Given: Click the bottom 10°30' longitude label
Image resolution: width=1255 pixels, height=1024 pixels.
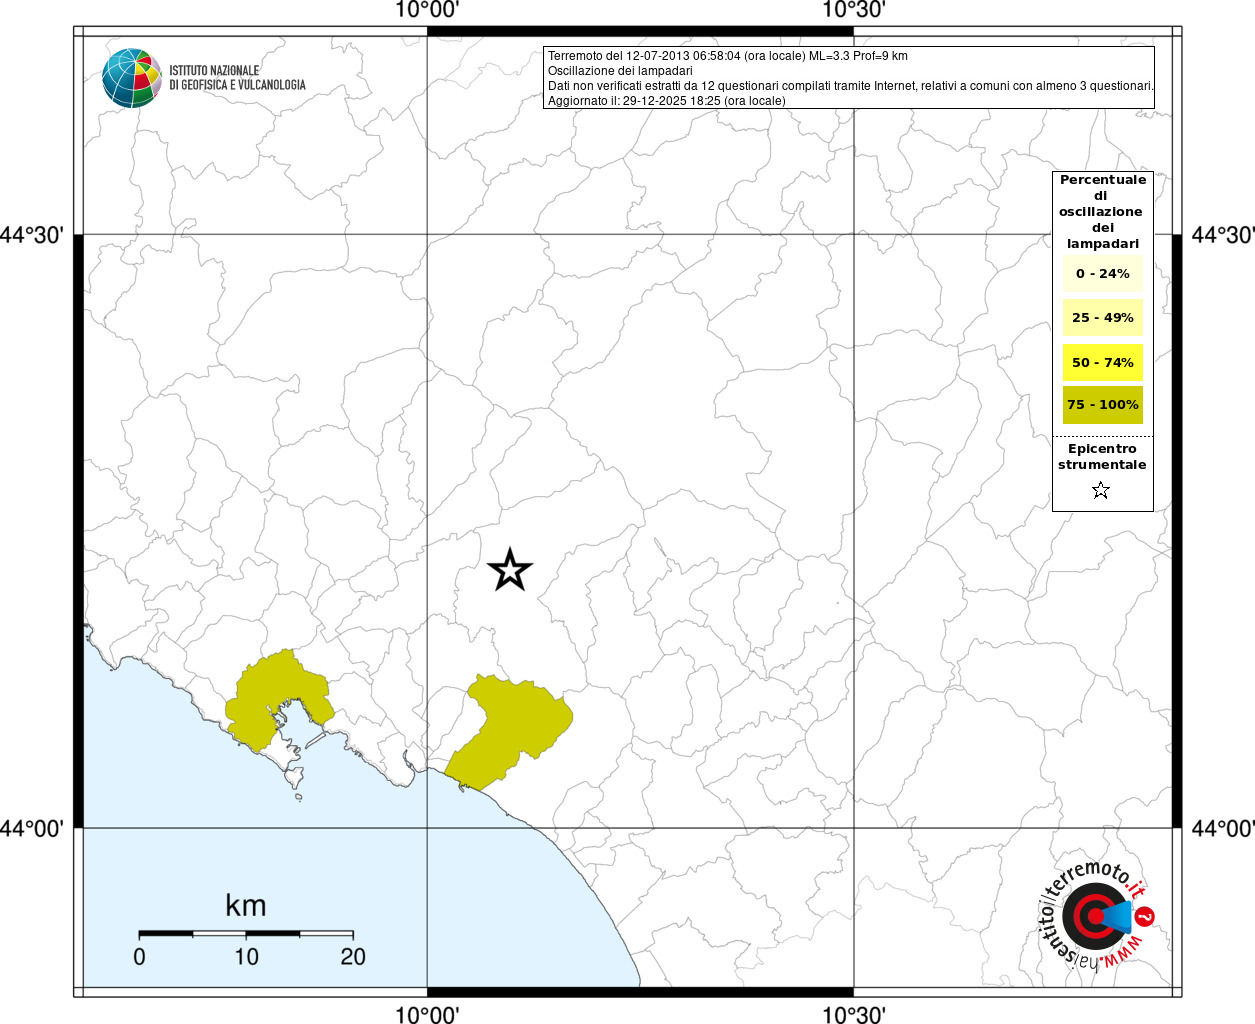Looking at the screenshot, I should pos(854,1014).
